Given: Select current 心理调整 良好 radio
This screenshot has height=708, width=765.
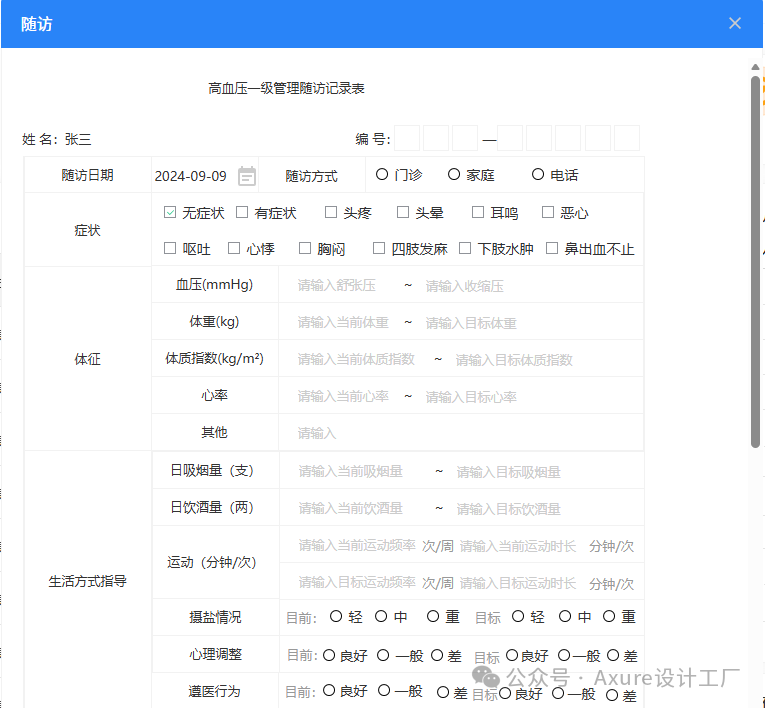Looking at the screenshot, I should pyautogui.click(x=329, y=655).
